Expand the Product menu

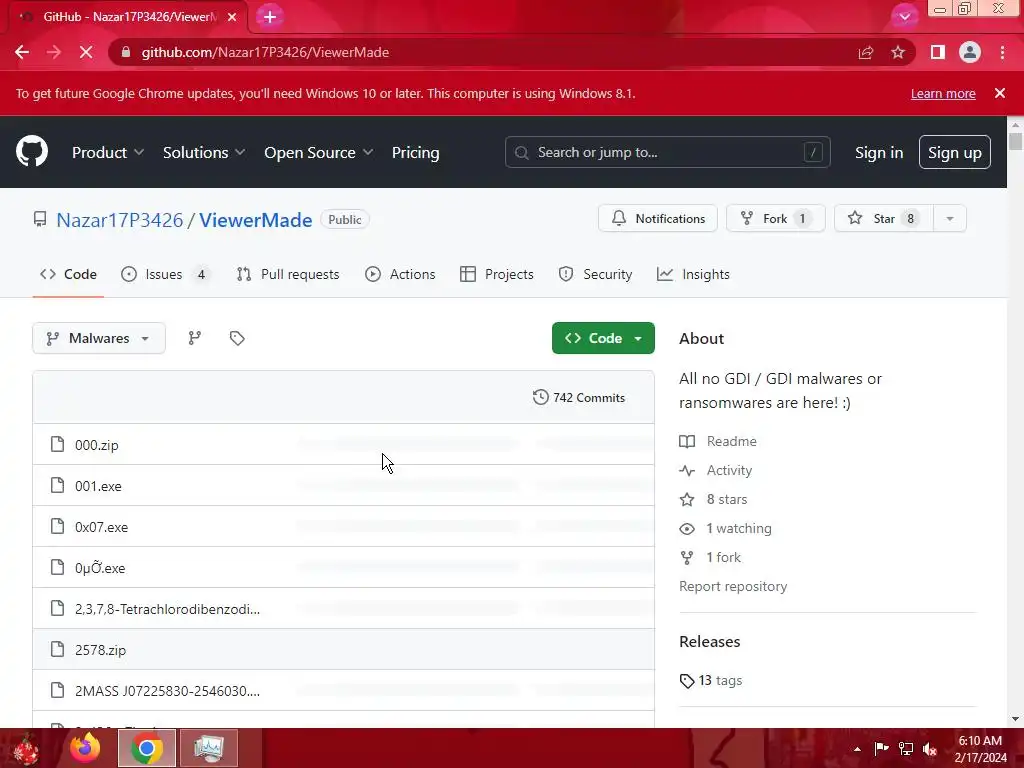tap(108, 152)
